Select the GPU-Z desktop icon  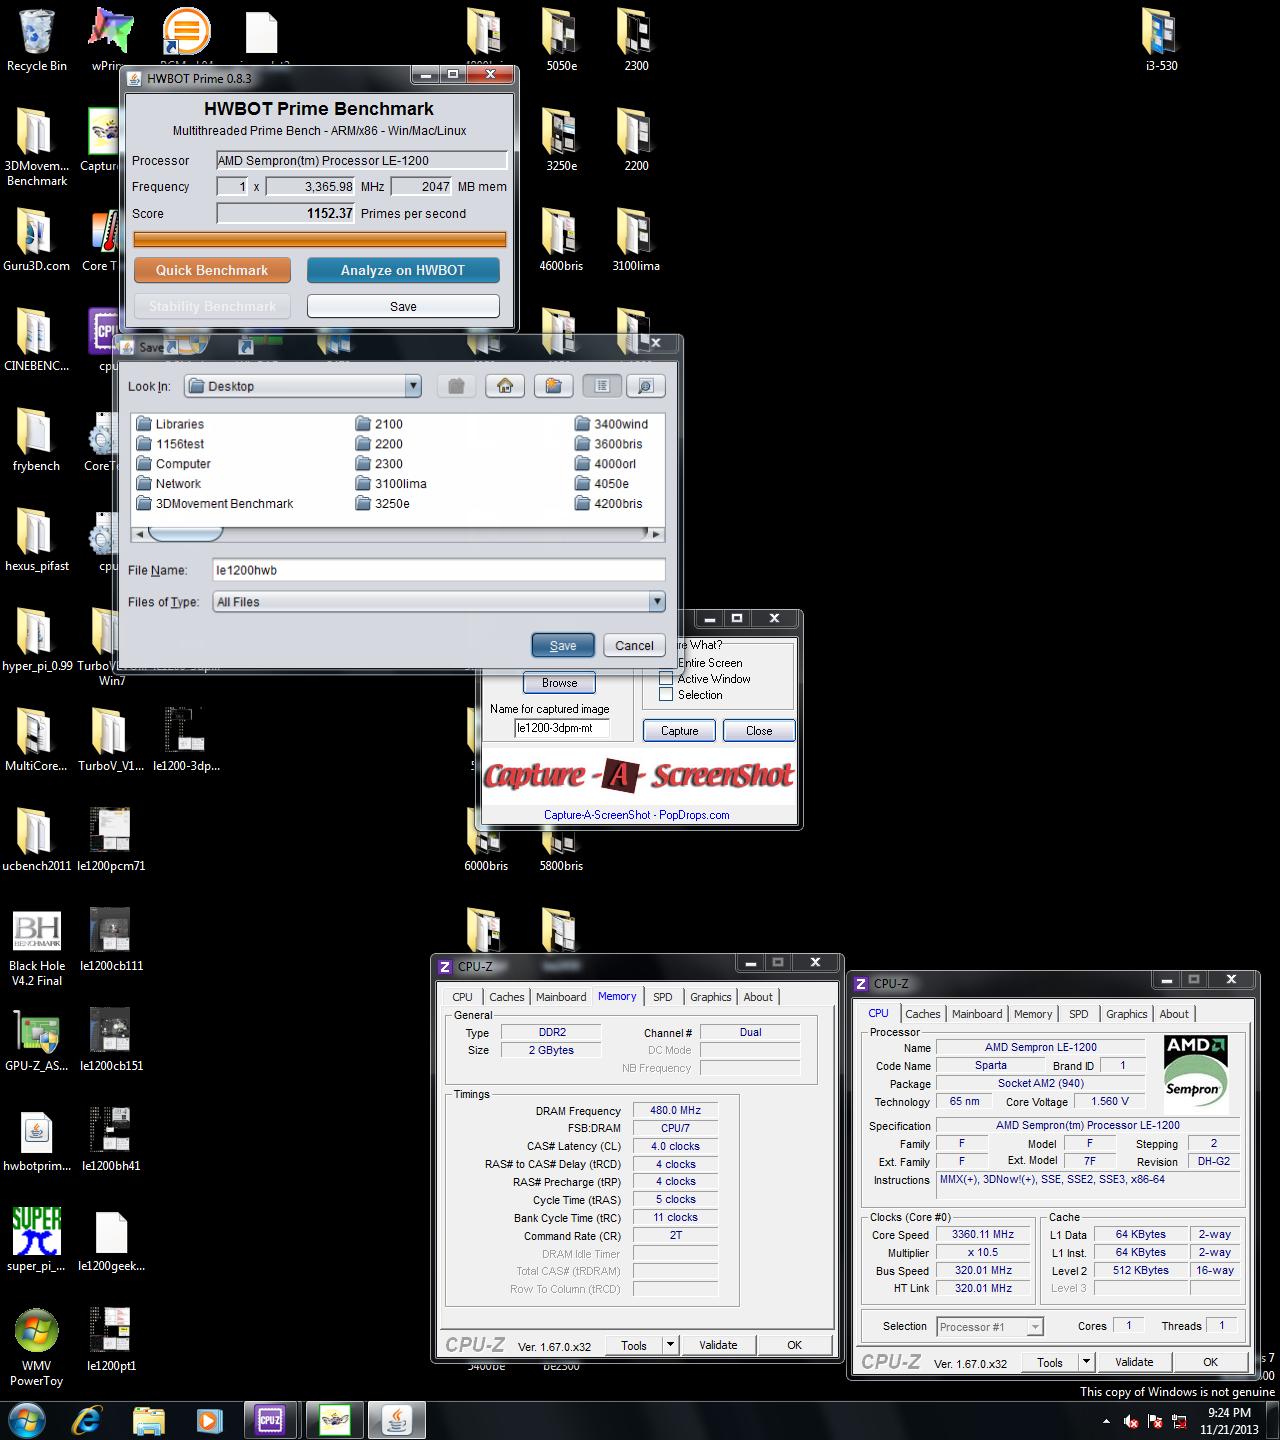tap(37, 1041)
